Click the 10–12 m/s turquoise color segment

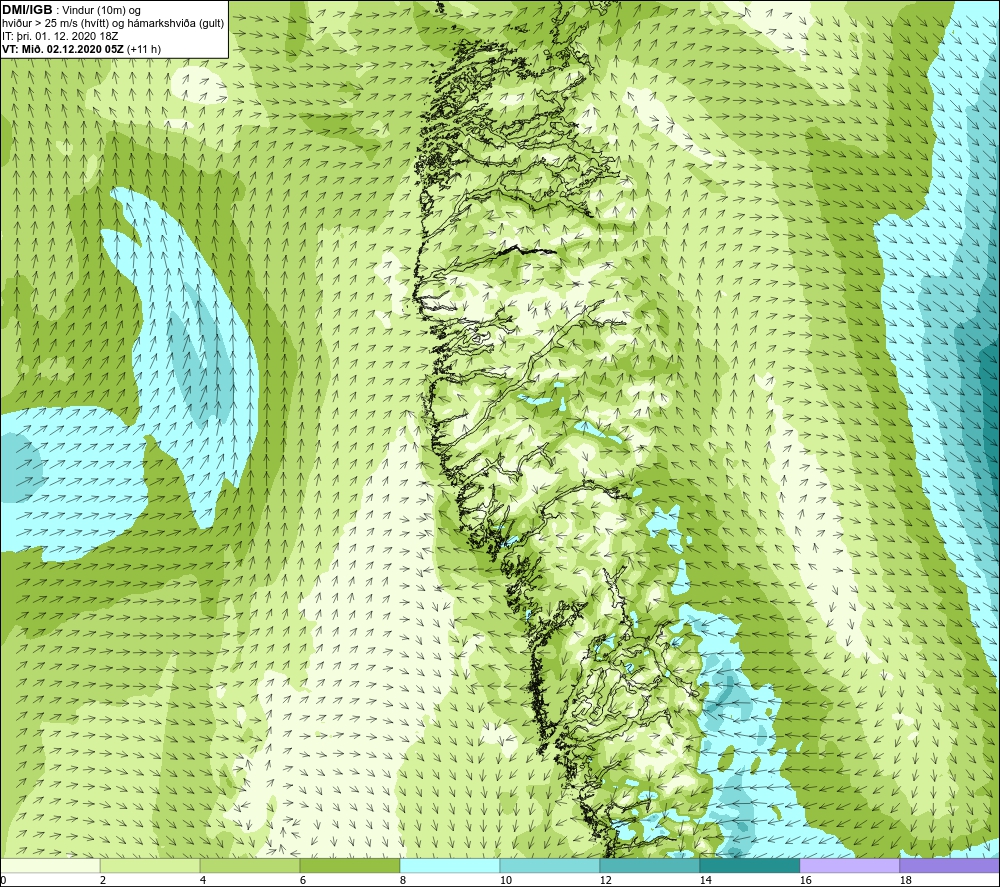pos(550,865)
